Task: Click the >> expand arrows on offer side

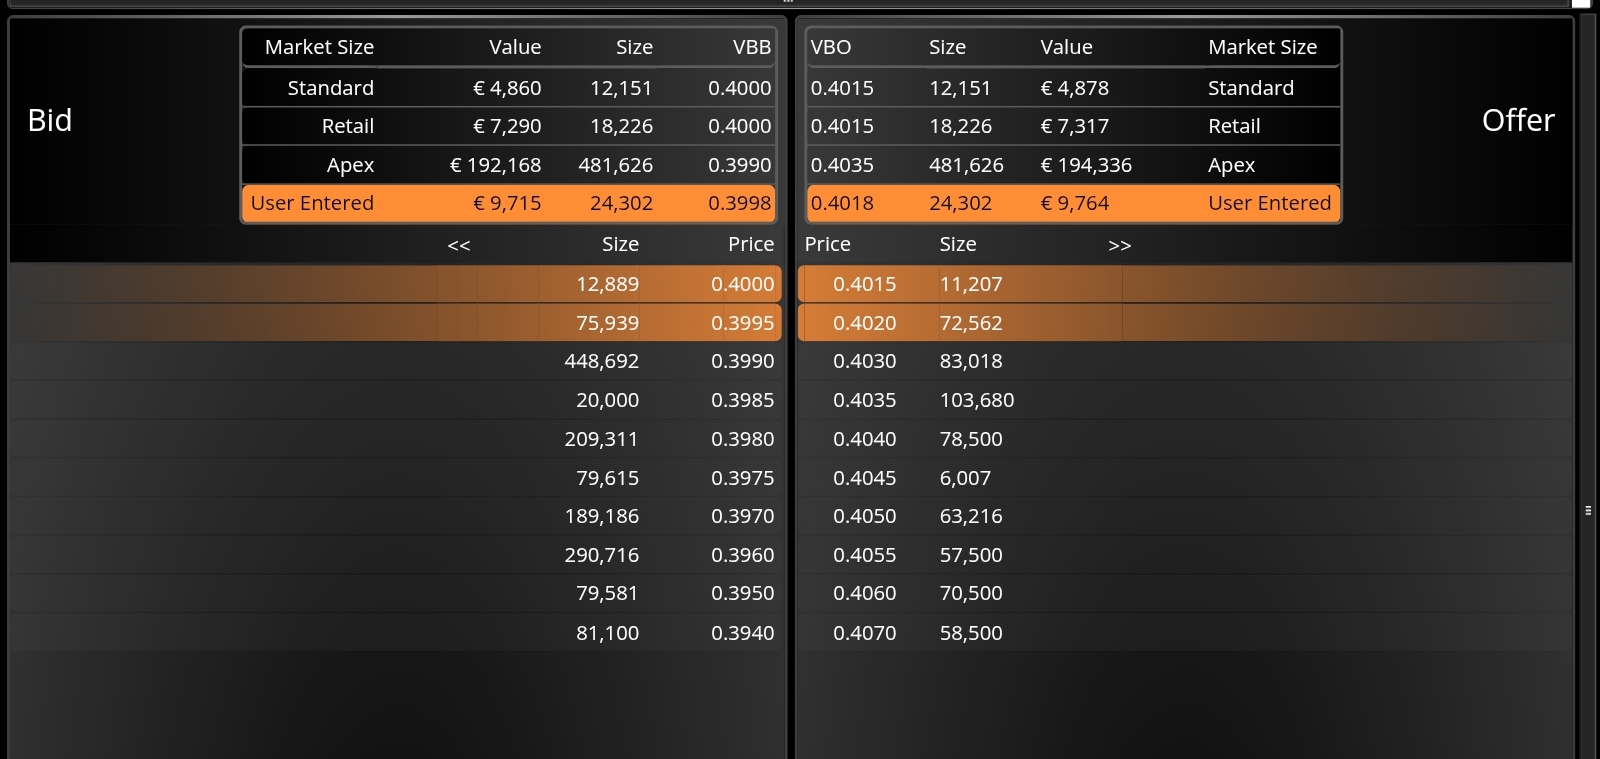Action: tap(1119, 246)
